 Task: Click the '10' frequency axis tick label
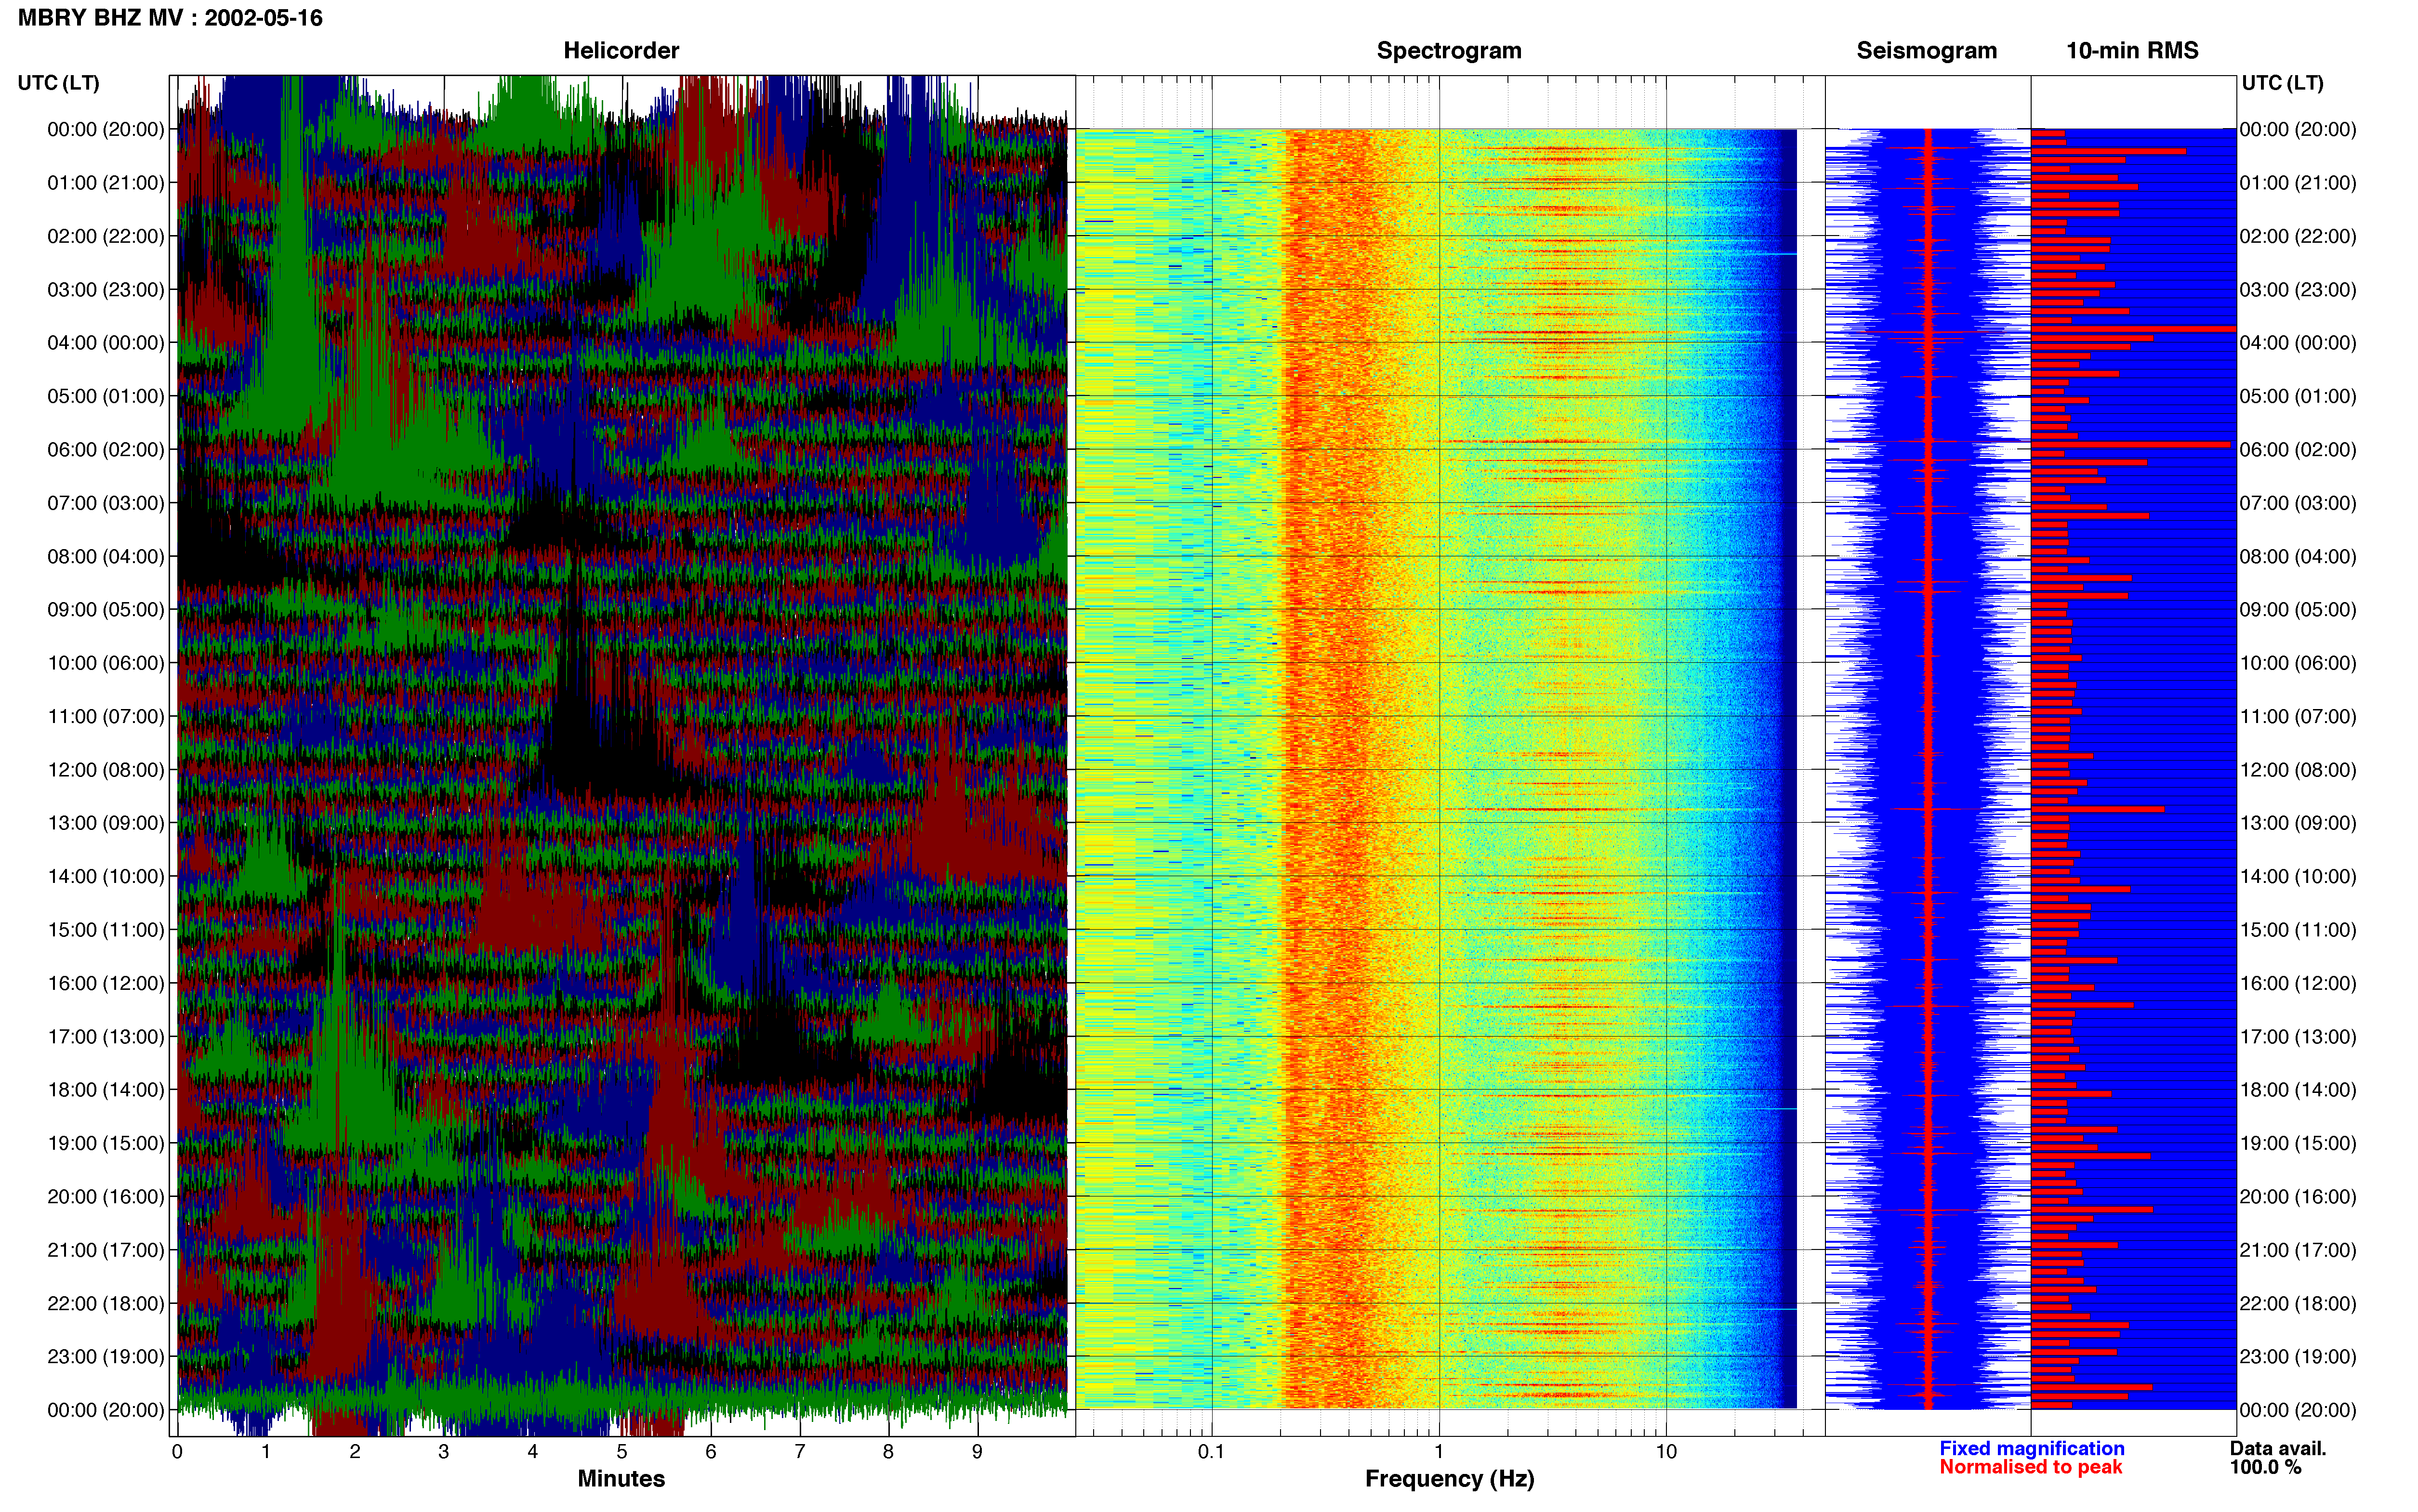(1665, 1452)
